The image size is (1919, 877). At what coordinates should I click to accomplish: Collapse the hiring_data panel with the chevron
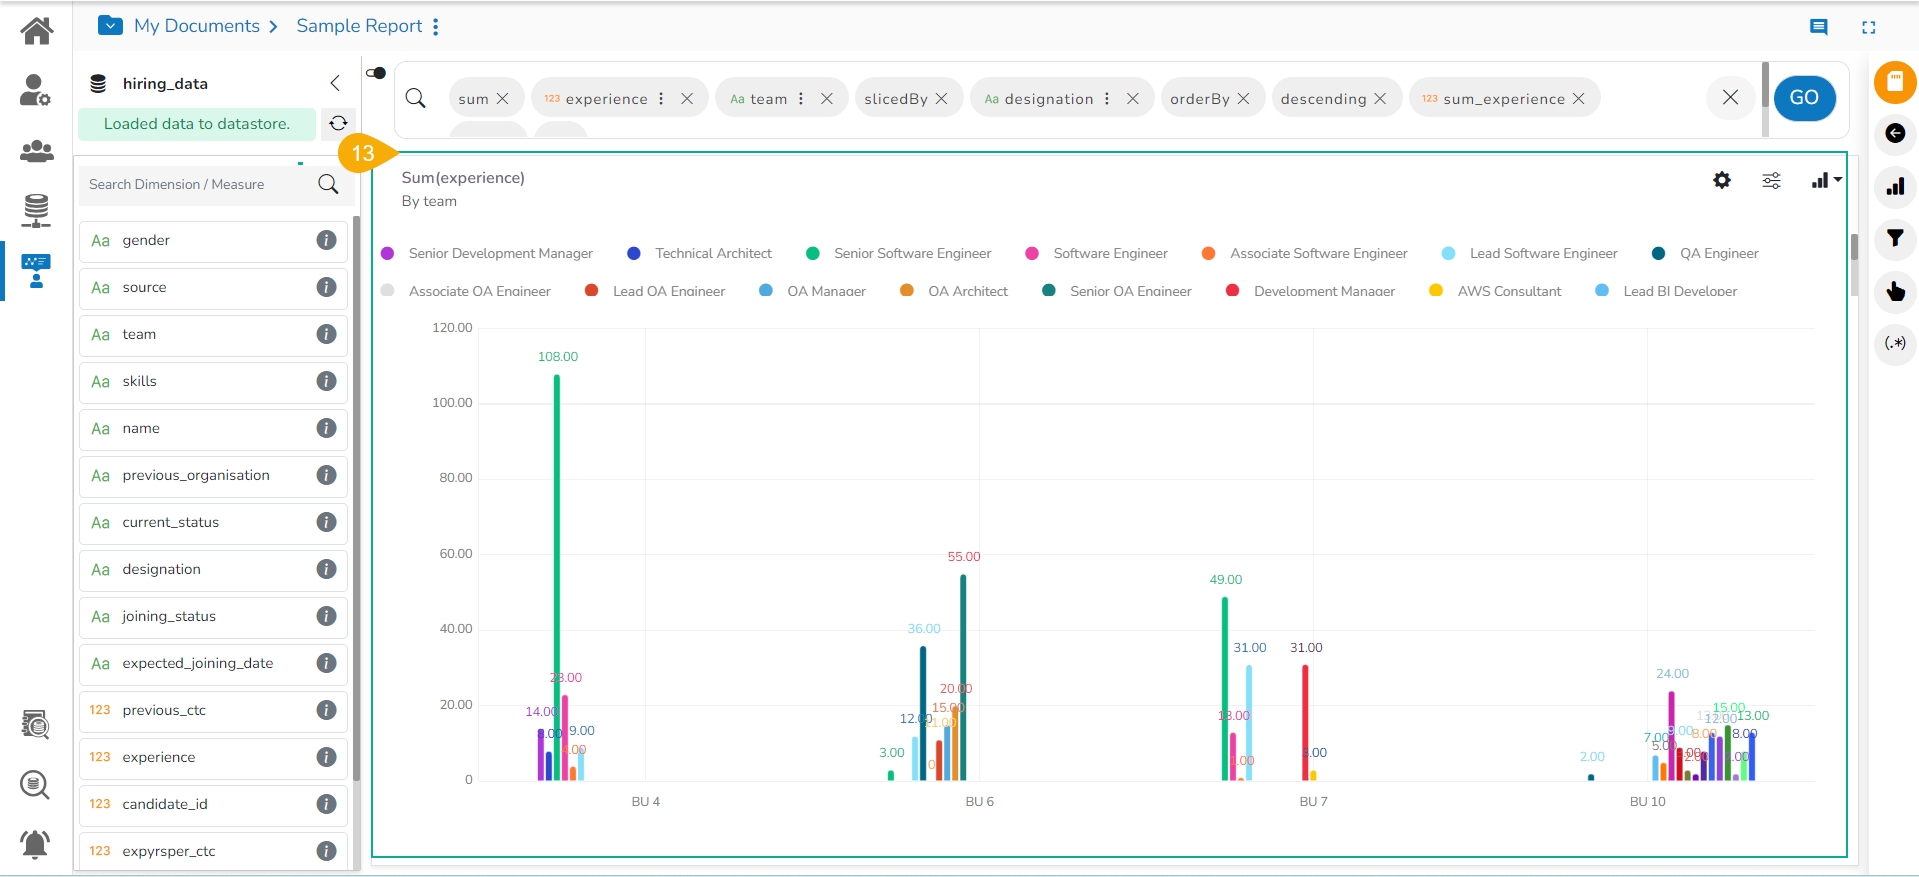[335, 83]
